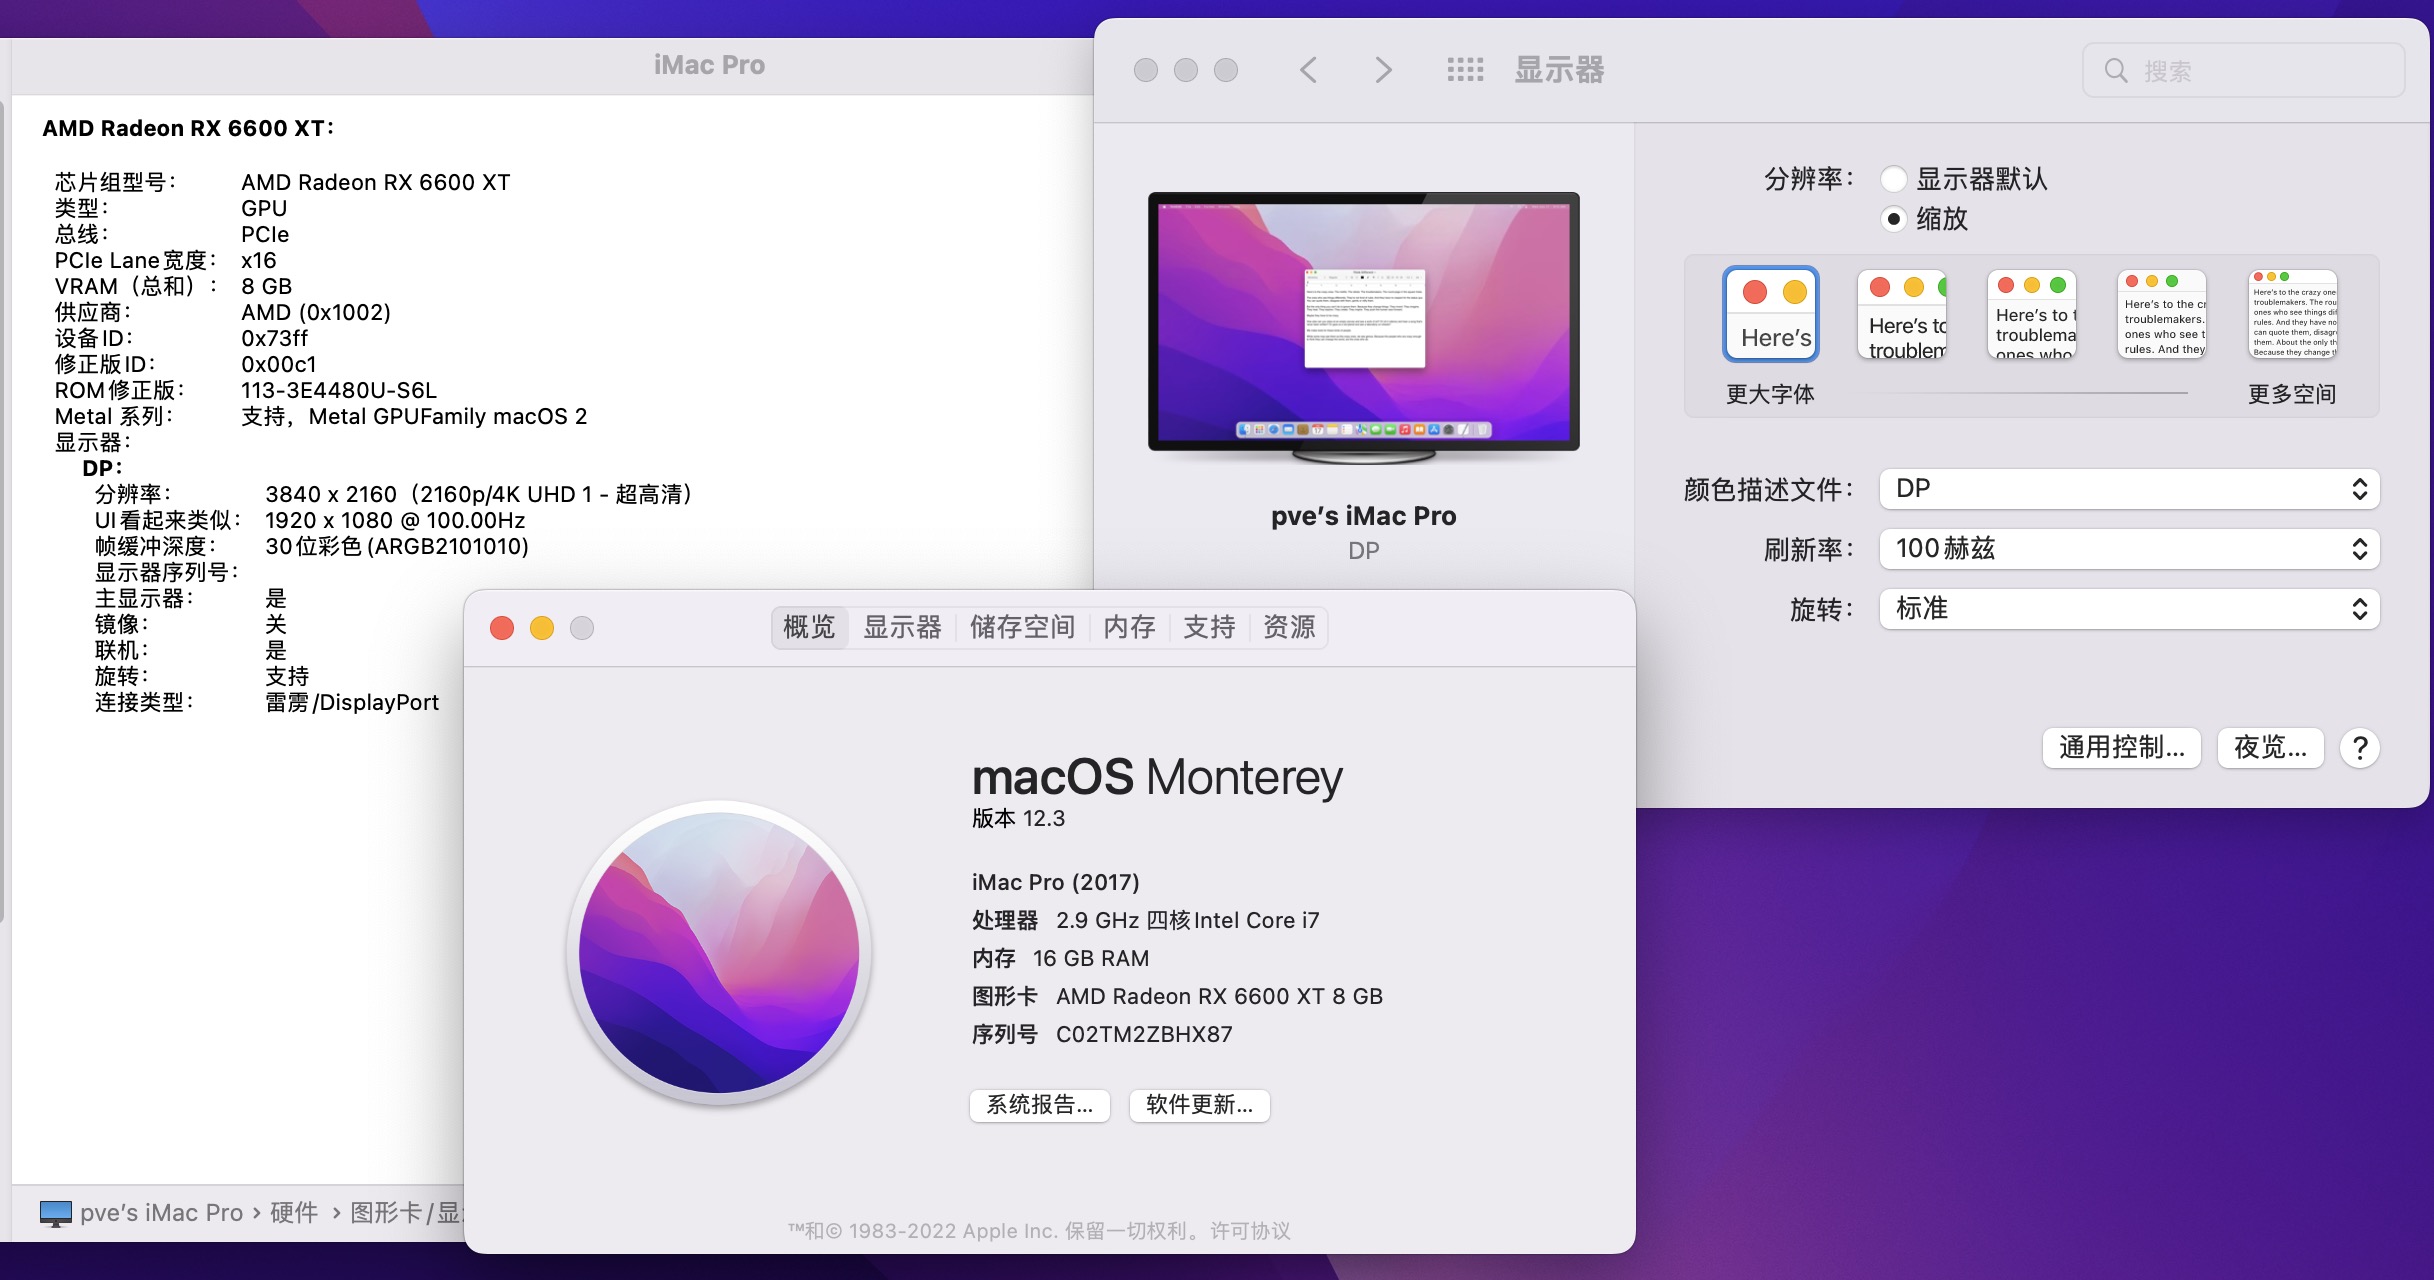This screenshot has height=1280, width=2434.
Task: Click computer icon in System Information path bar
Action: (56, 1213)
